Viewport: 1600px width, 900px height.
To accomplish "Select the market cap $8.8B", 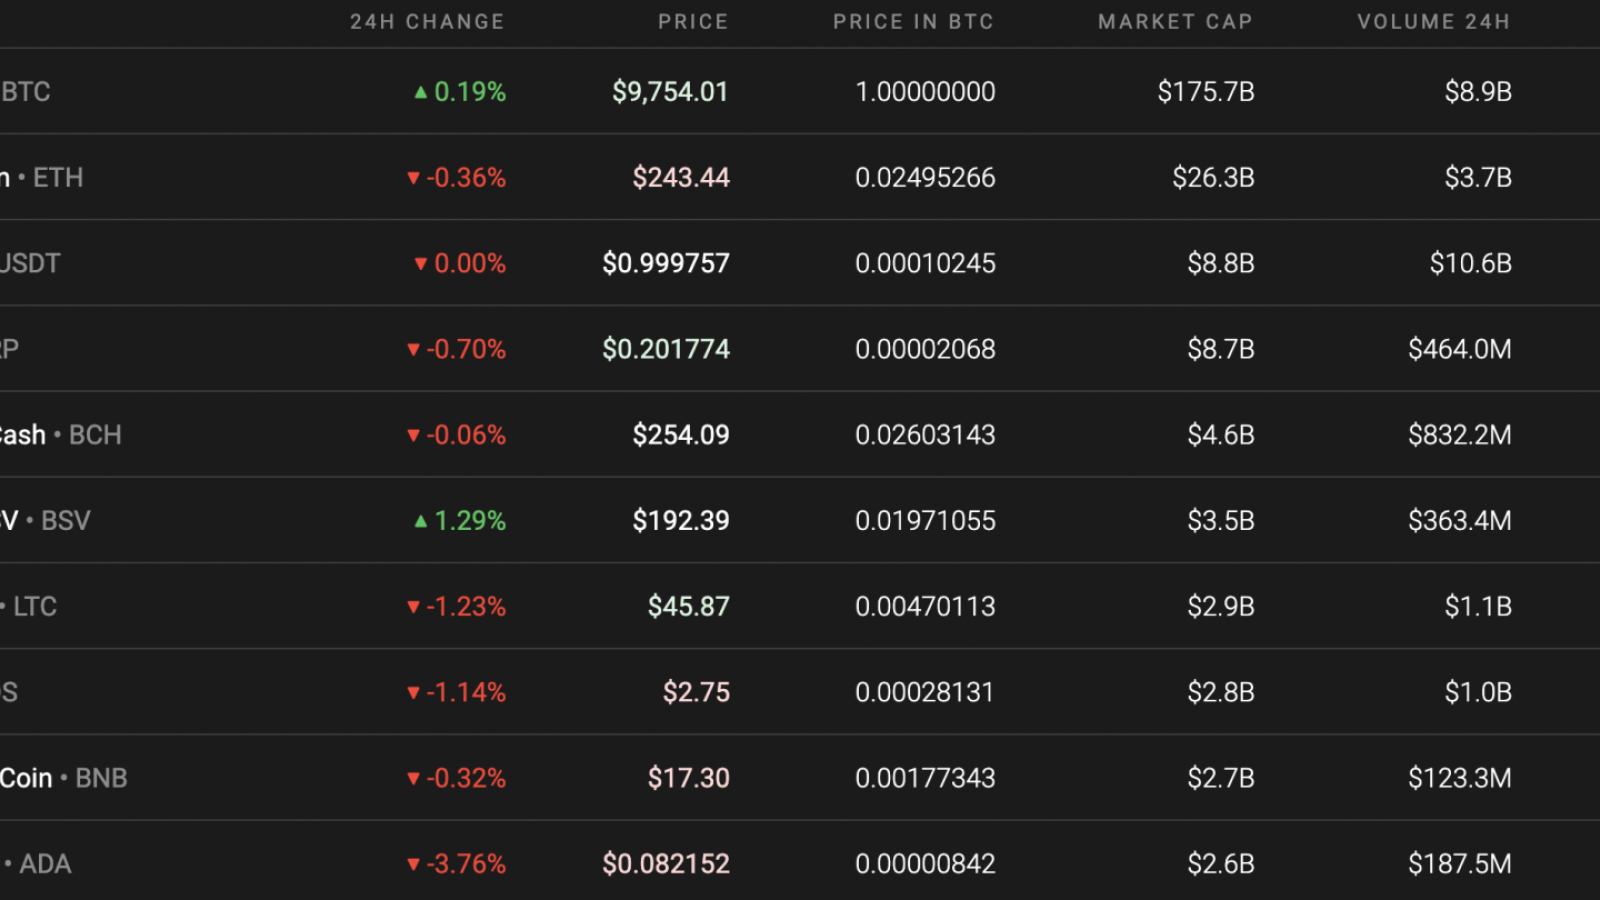I will point(1221,264).
